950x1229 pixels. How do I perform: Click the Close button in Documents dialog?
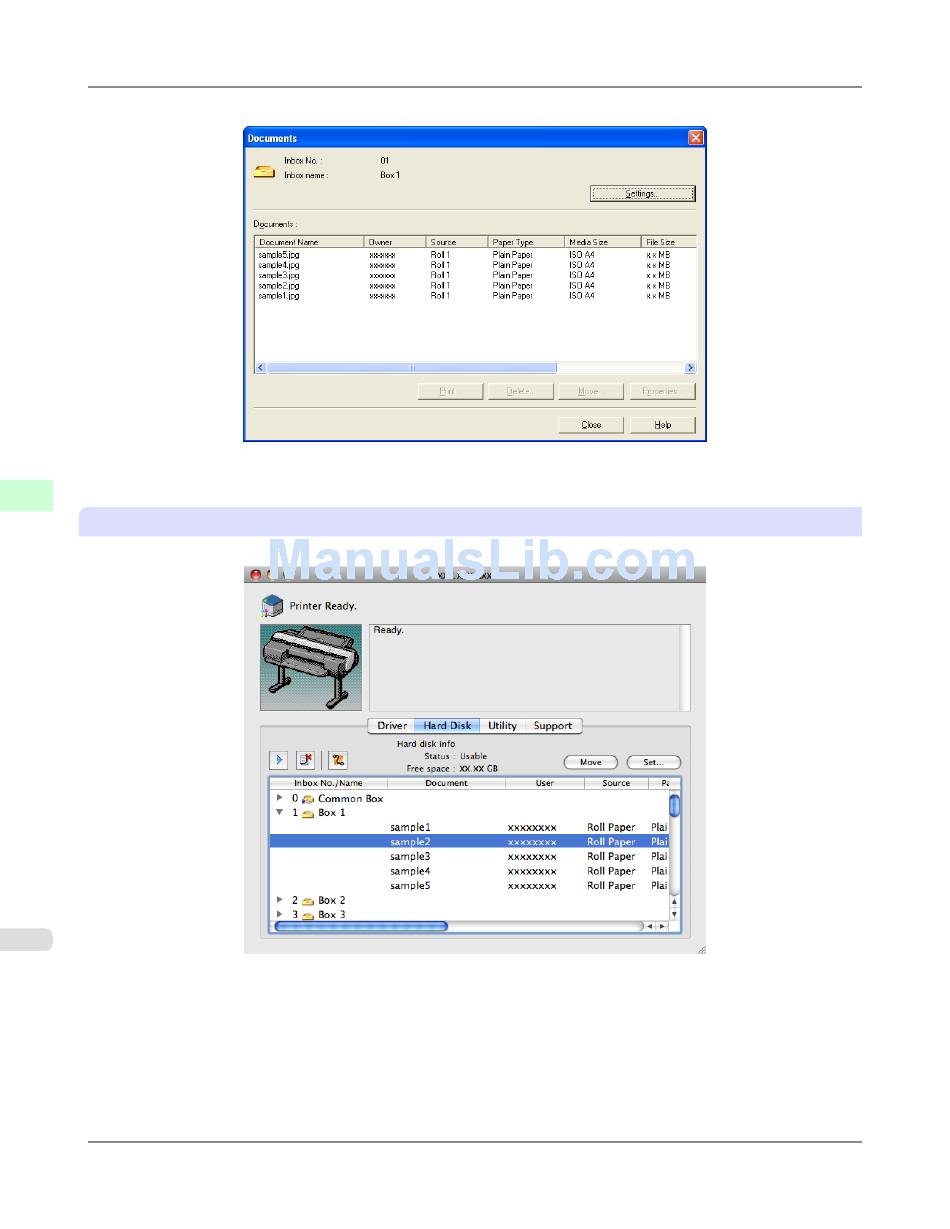(591, 425)
